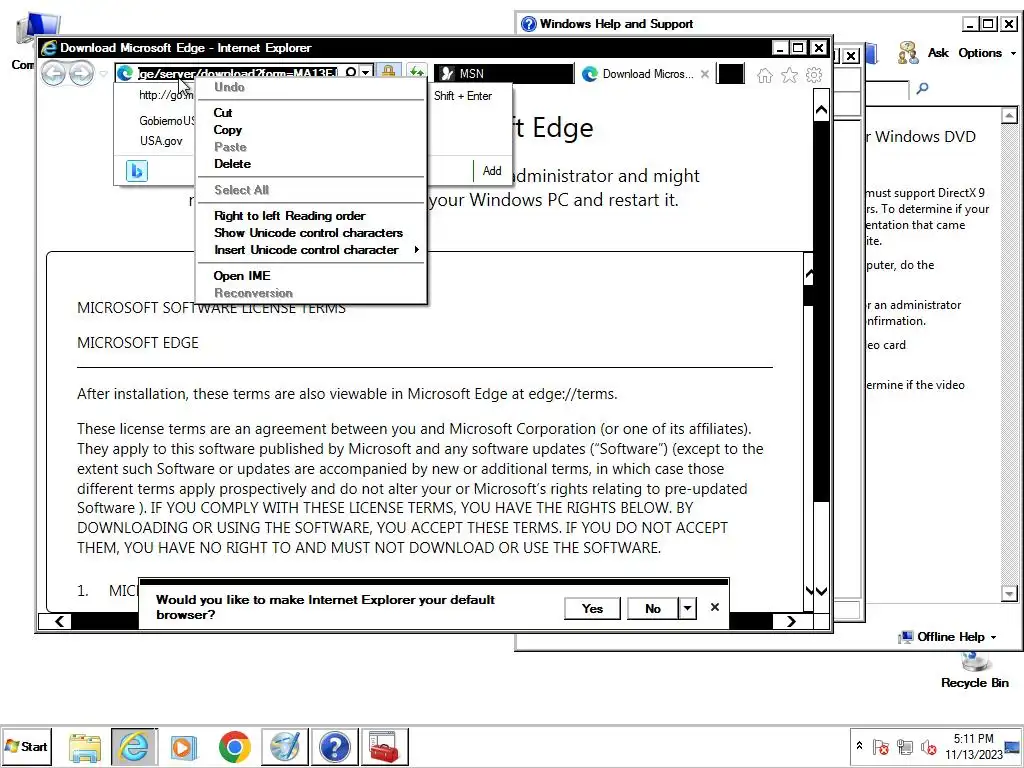Switch to the MSN tab
The width and height of the screenshot is (1024, 768).
click(503, 74)
